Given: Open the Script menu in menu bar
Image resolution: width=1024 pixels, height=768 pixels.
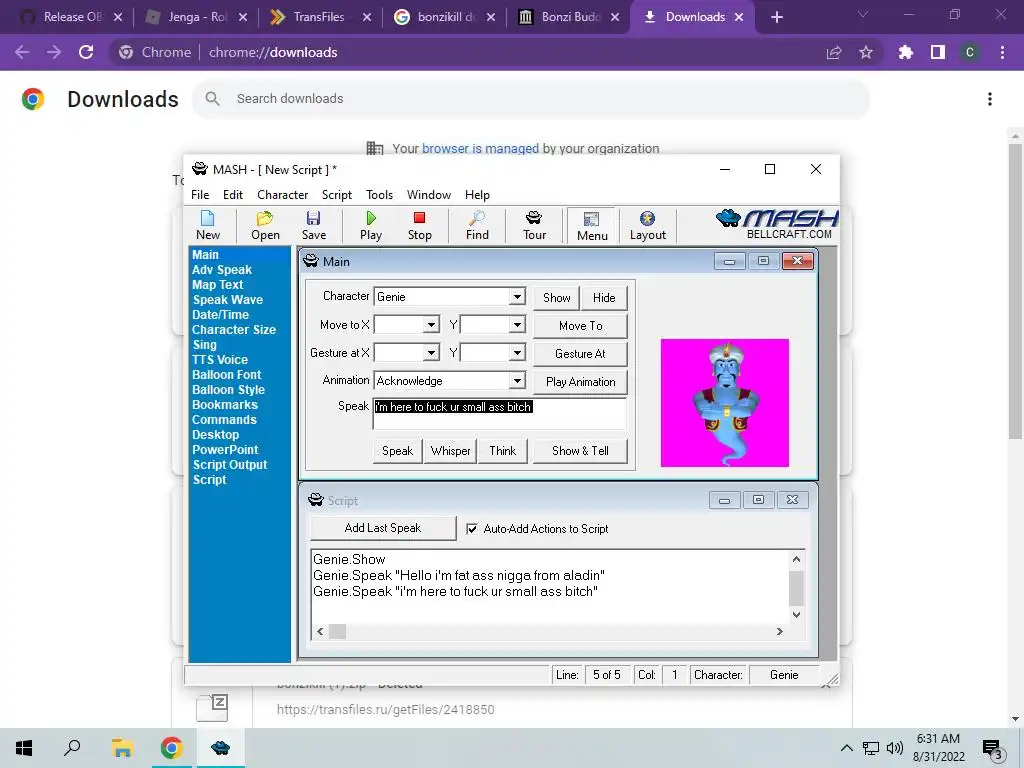Looking at the screenshot, I should pos(336,195).
